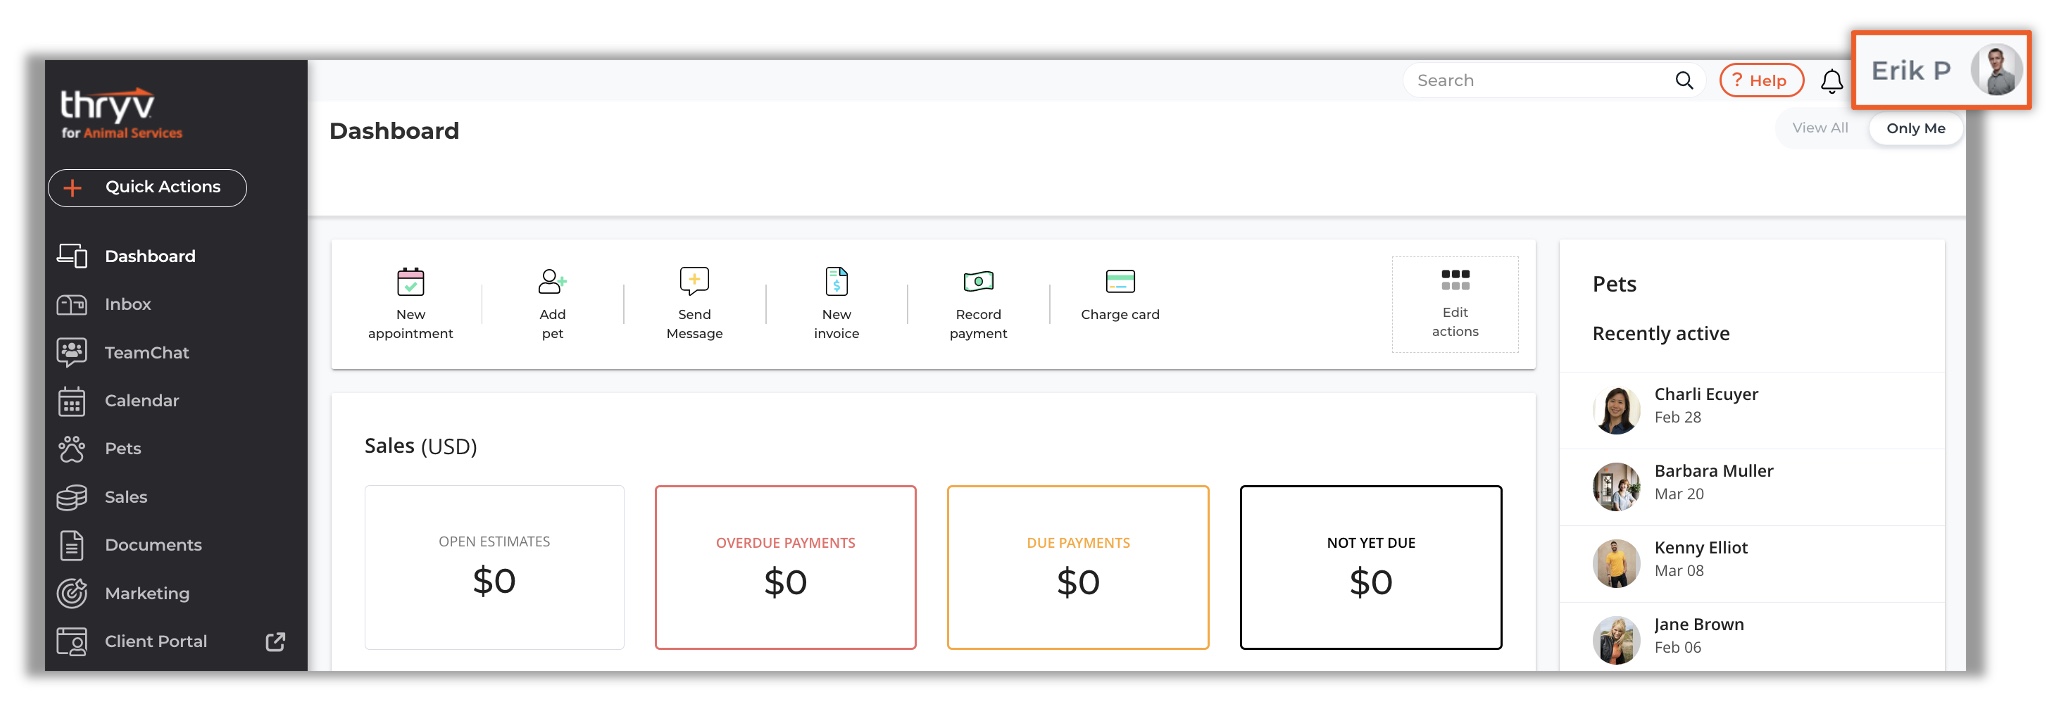Click the name Barbara Muller
Image resolution: width=2062 pixels, height=710 pixels.
(x=1714, y=471)
